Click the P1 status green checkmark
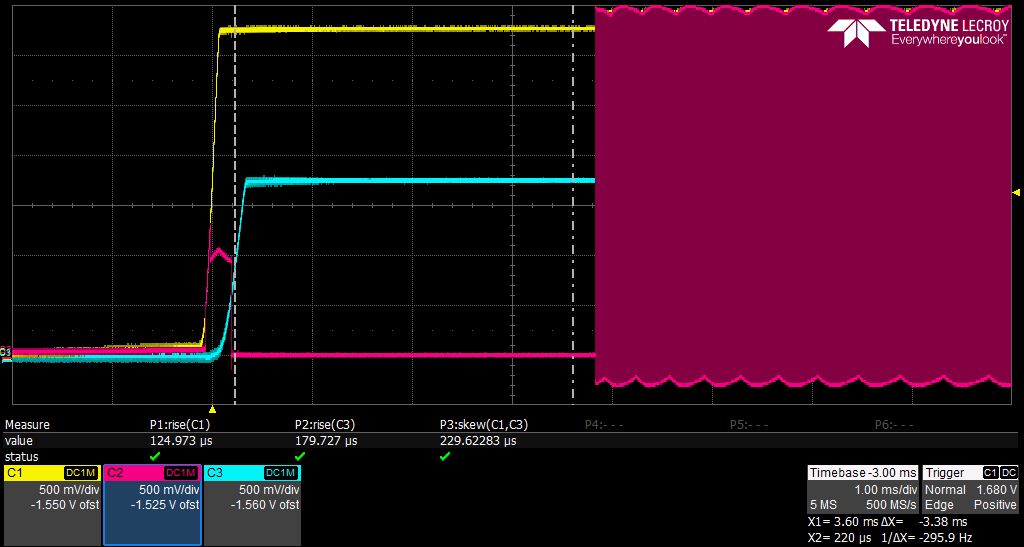 click(x=155, y=456)
